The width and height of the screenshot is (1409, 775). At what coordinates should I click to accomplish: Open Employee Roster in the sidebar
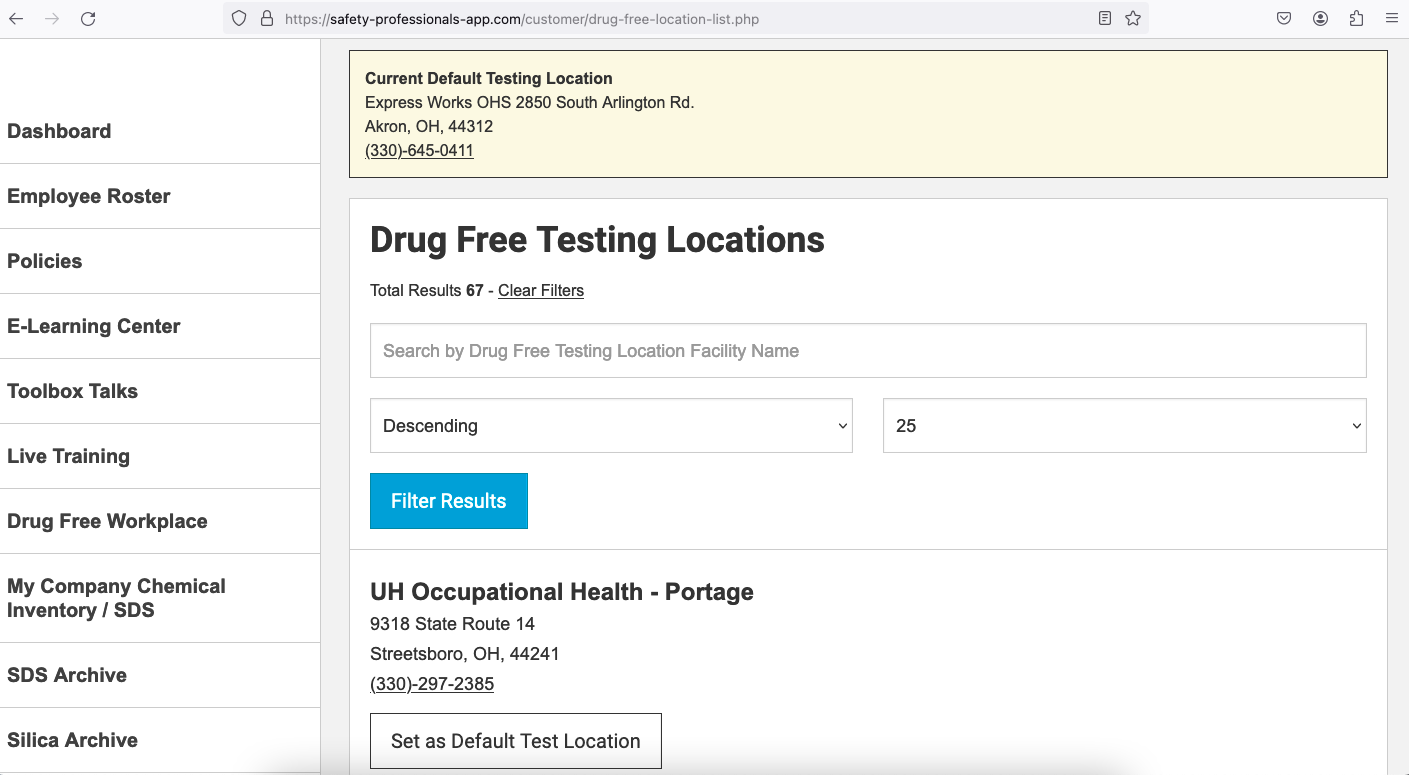pyautogui.click(x=89, y=196)
